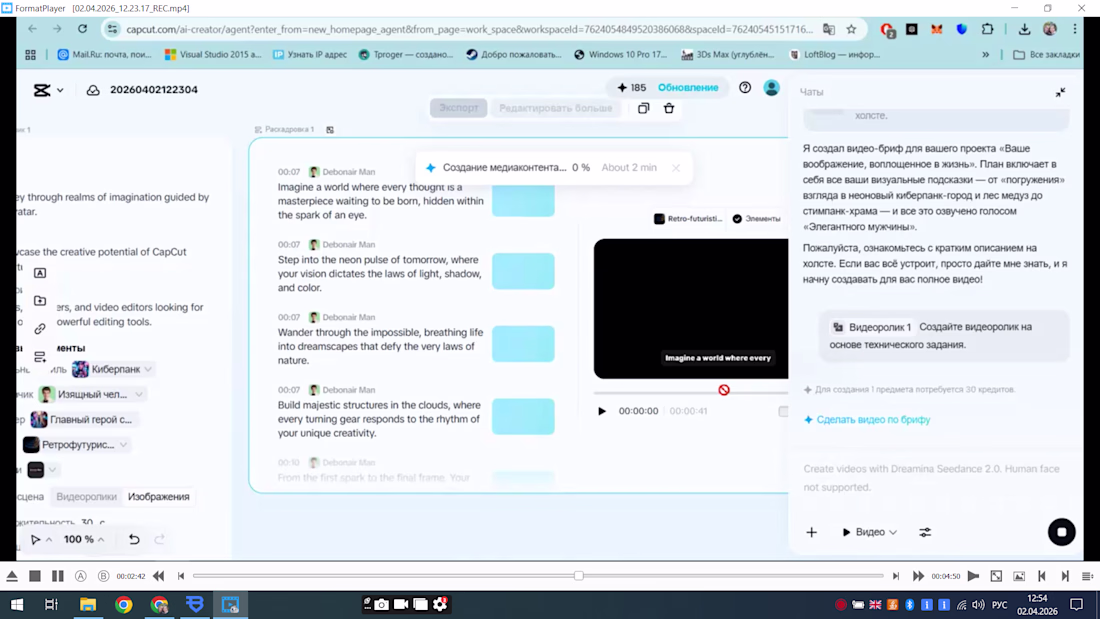Viewport: 1100px width, 619px height.
Task: Click the redo arrow
Action: 159,539
